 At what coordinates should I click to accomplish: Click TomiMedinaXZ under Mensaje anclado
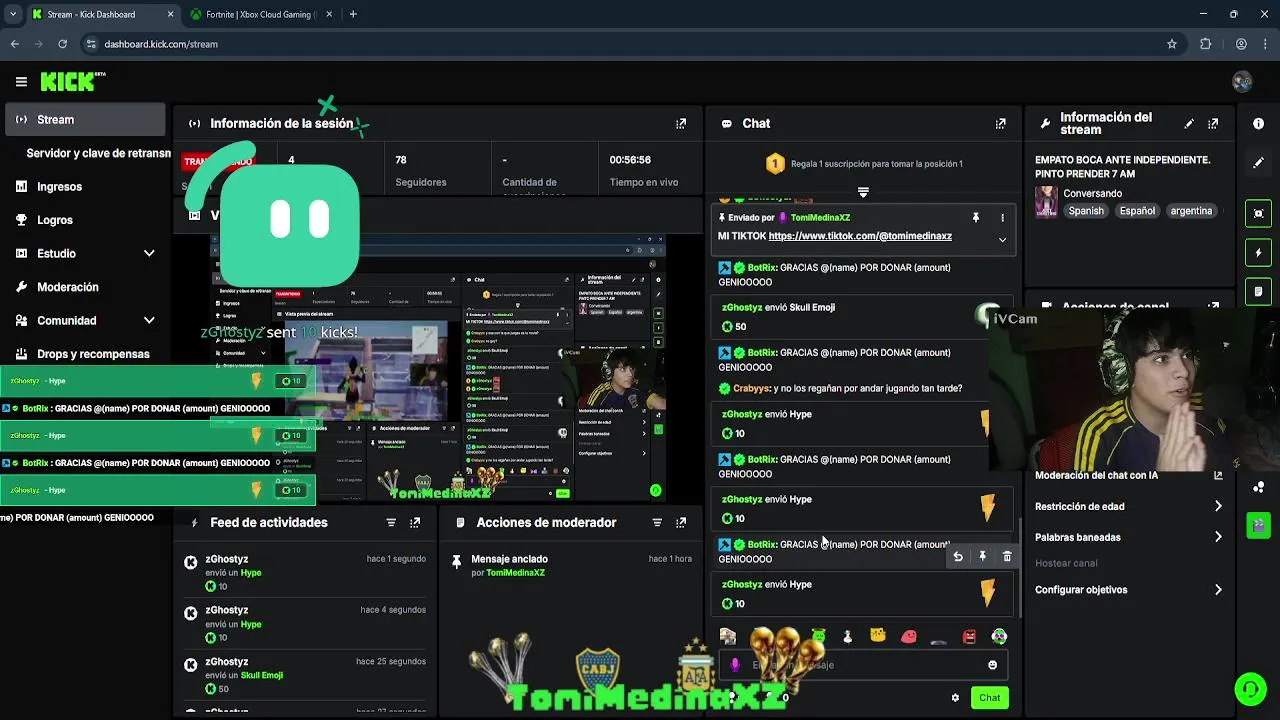click(515, 573)
